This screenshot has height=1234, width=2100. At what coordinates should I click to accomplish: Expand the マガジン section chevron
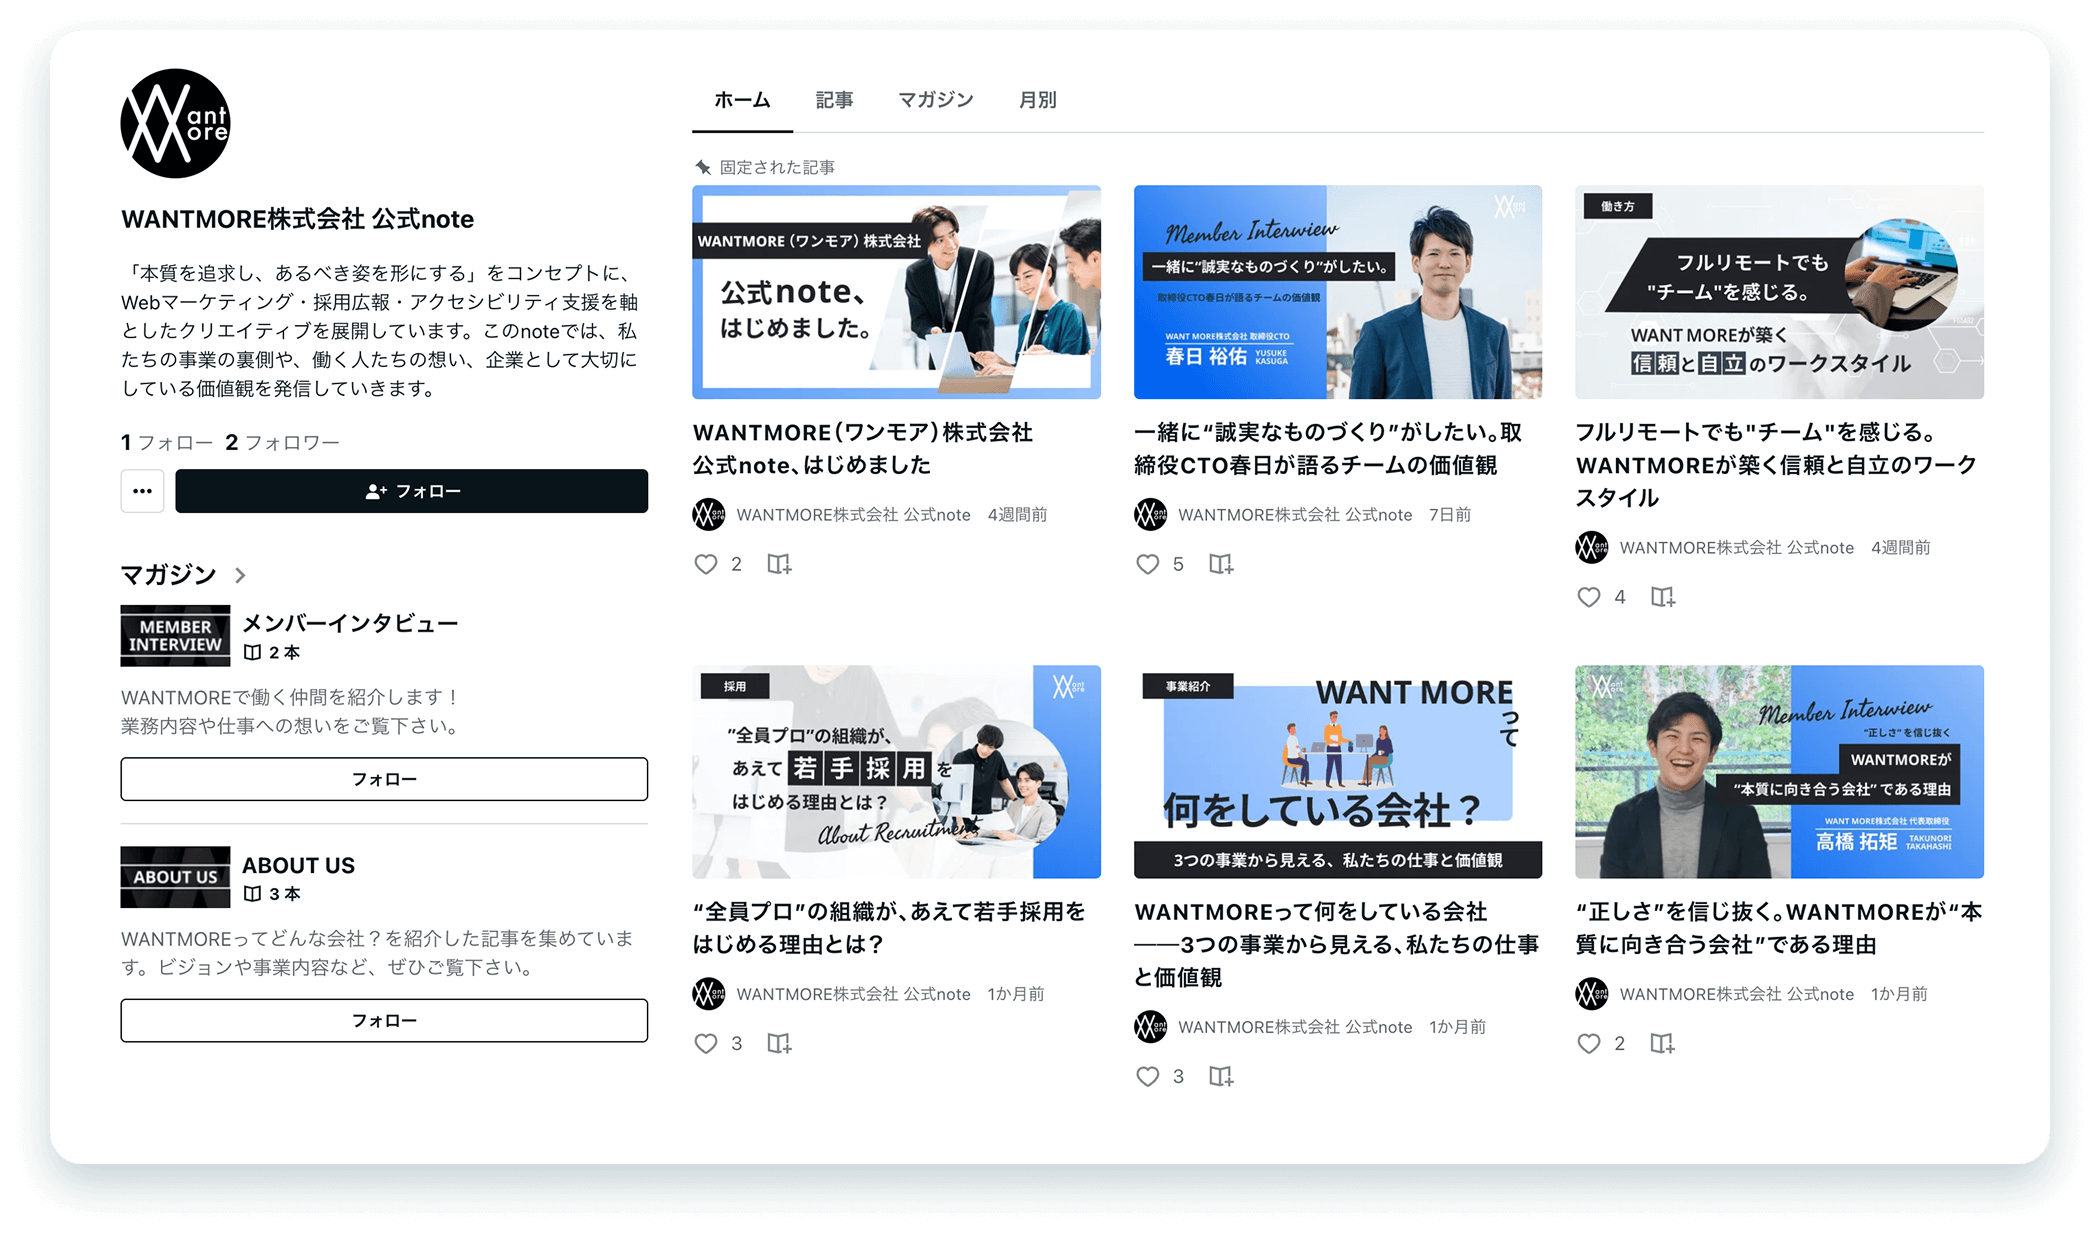coord(240,575)
